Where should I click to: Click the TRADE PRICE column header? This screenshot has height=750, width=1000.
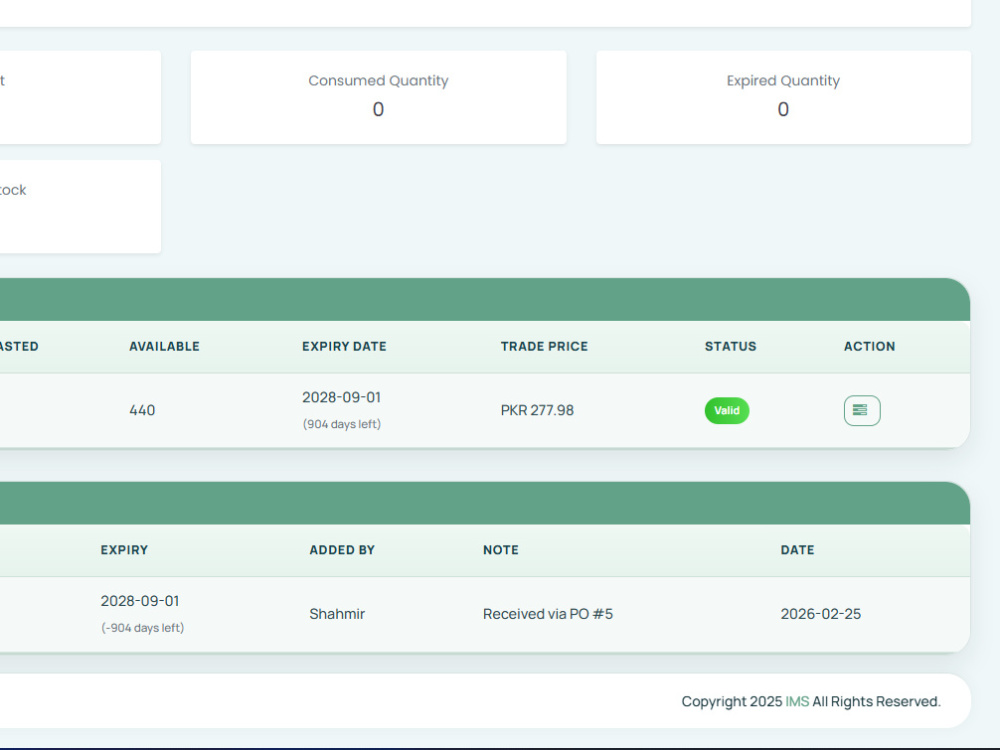(x=544, y=346)
